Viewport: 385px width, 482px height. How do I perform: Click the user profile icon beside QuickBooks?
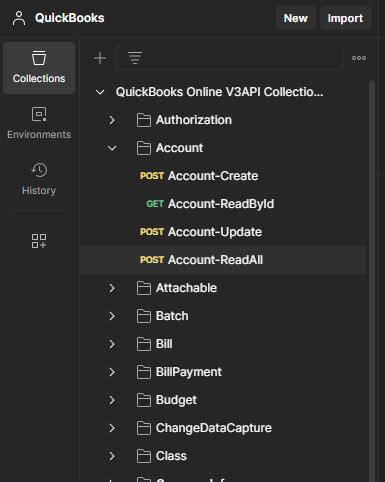[x=19, y=18]
